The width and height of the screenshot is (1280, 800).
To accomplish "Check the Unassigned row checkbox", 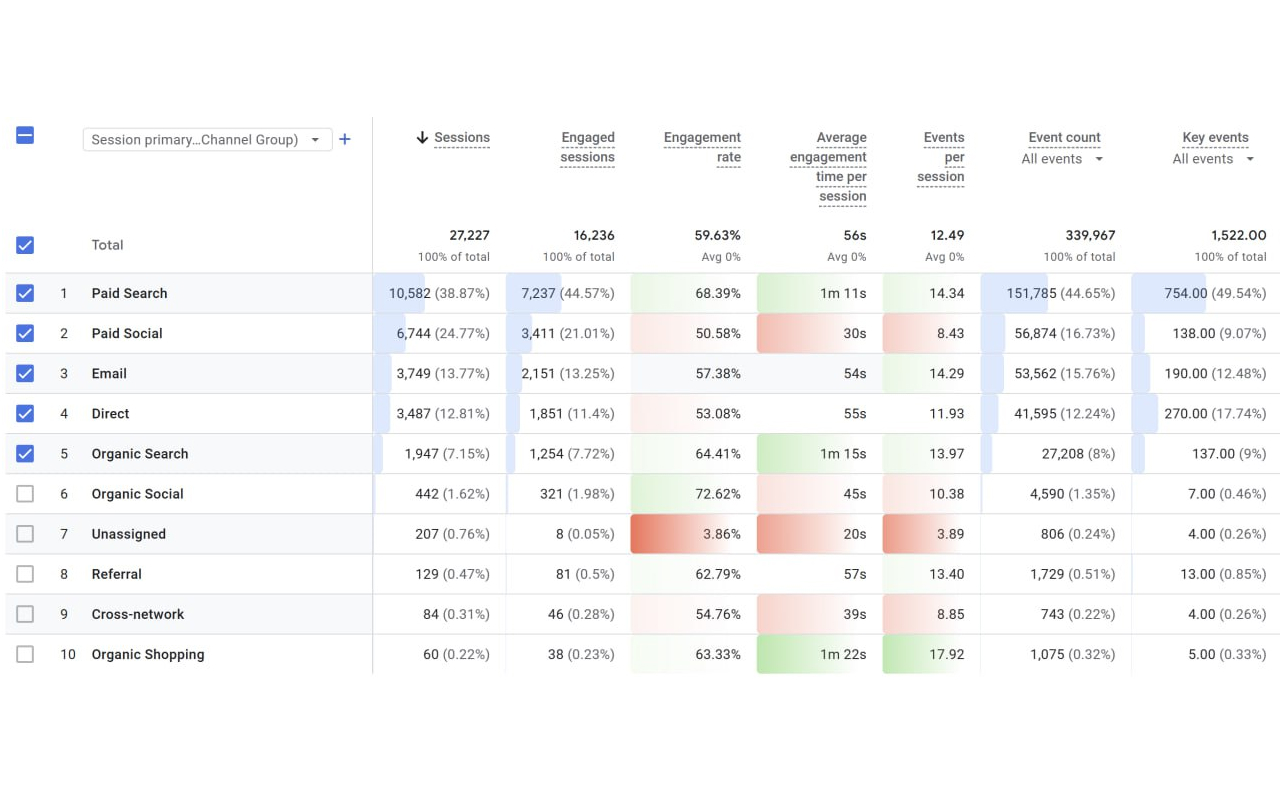I will (x=25, y=533).
